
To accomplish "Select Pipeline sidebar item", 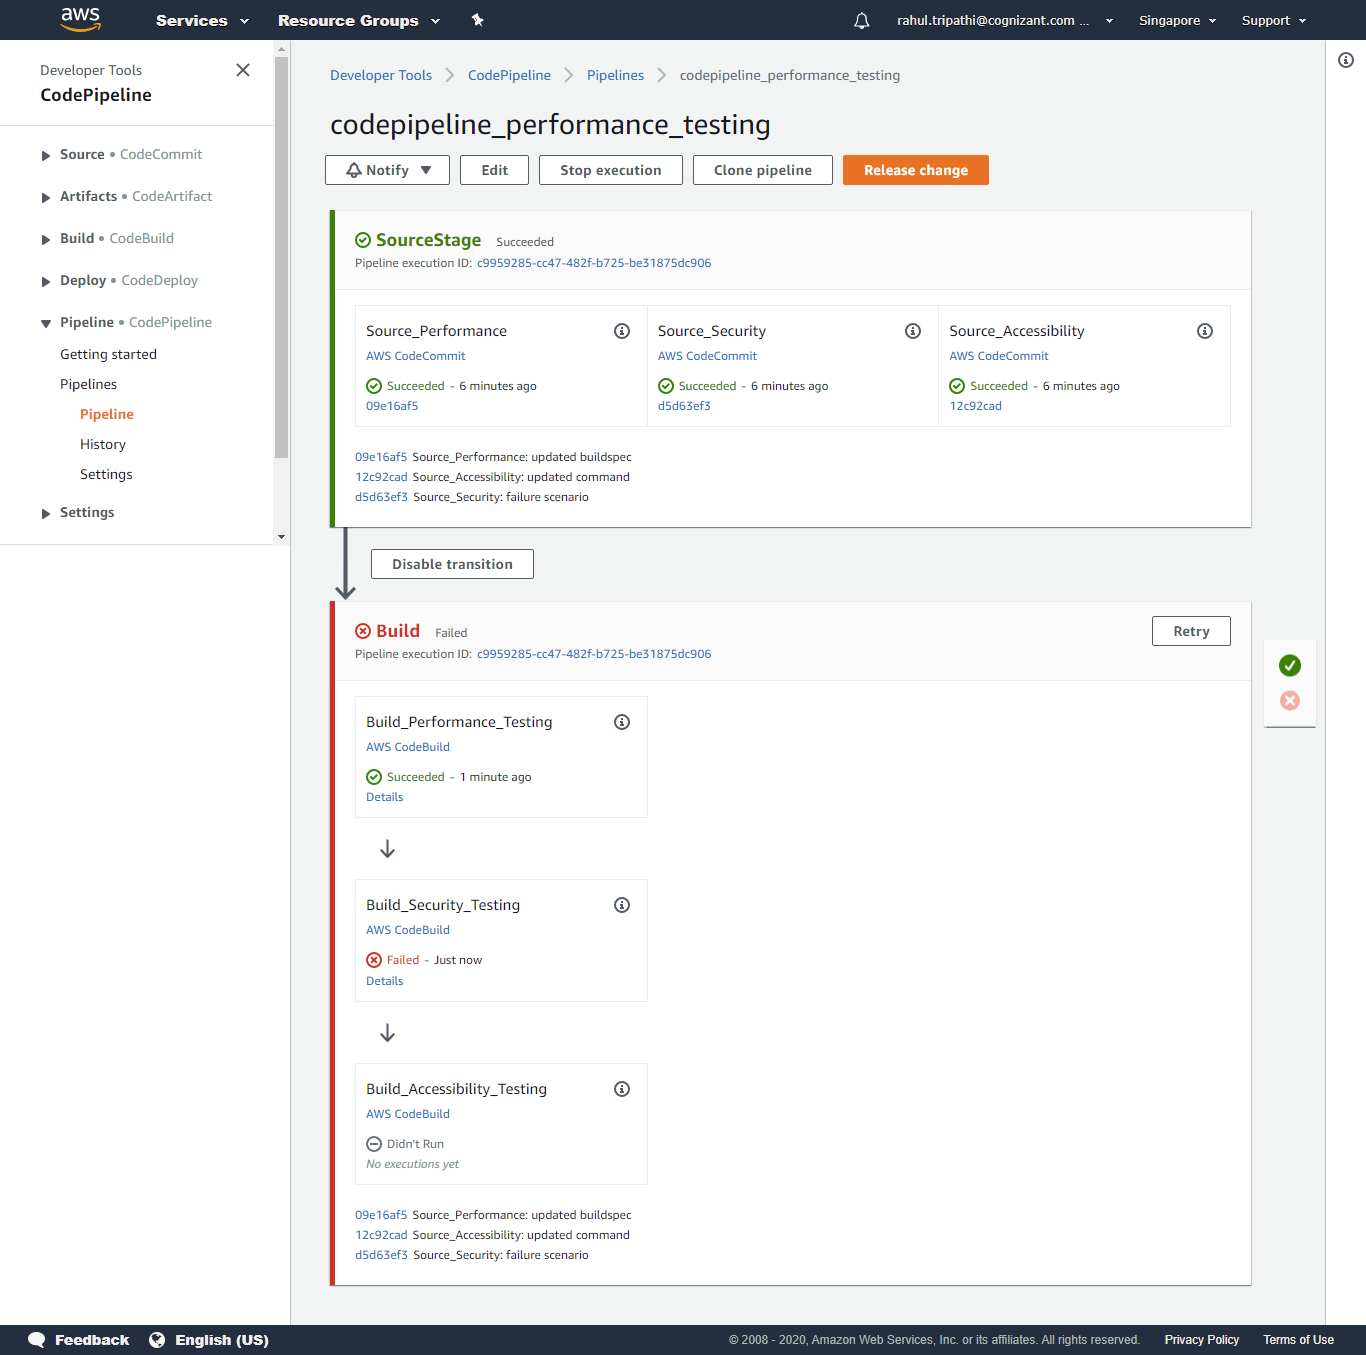I will pyautogui.click(x=107, y=414).
